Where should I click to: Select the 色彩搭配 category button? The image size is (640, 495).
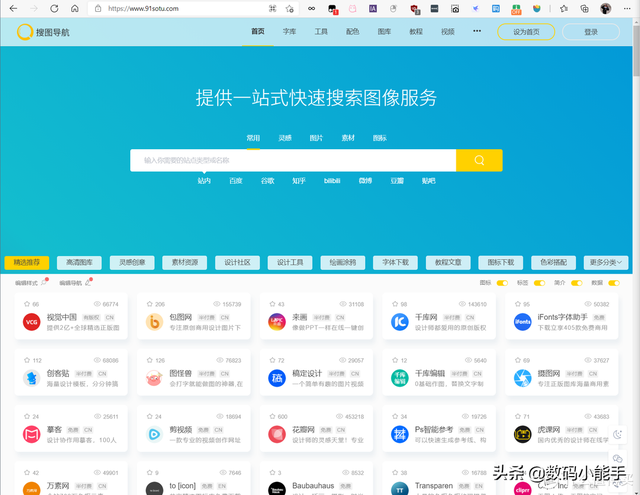[553, 263]
